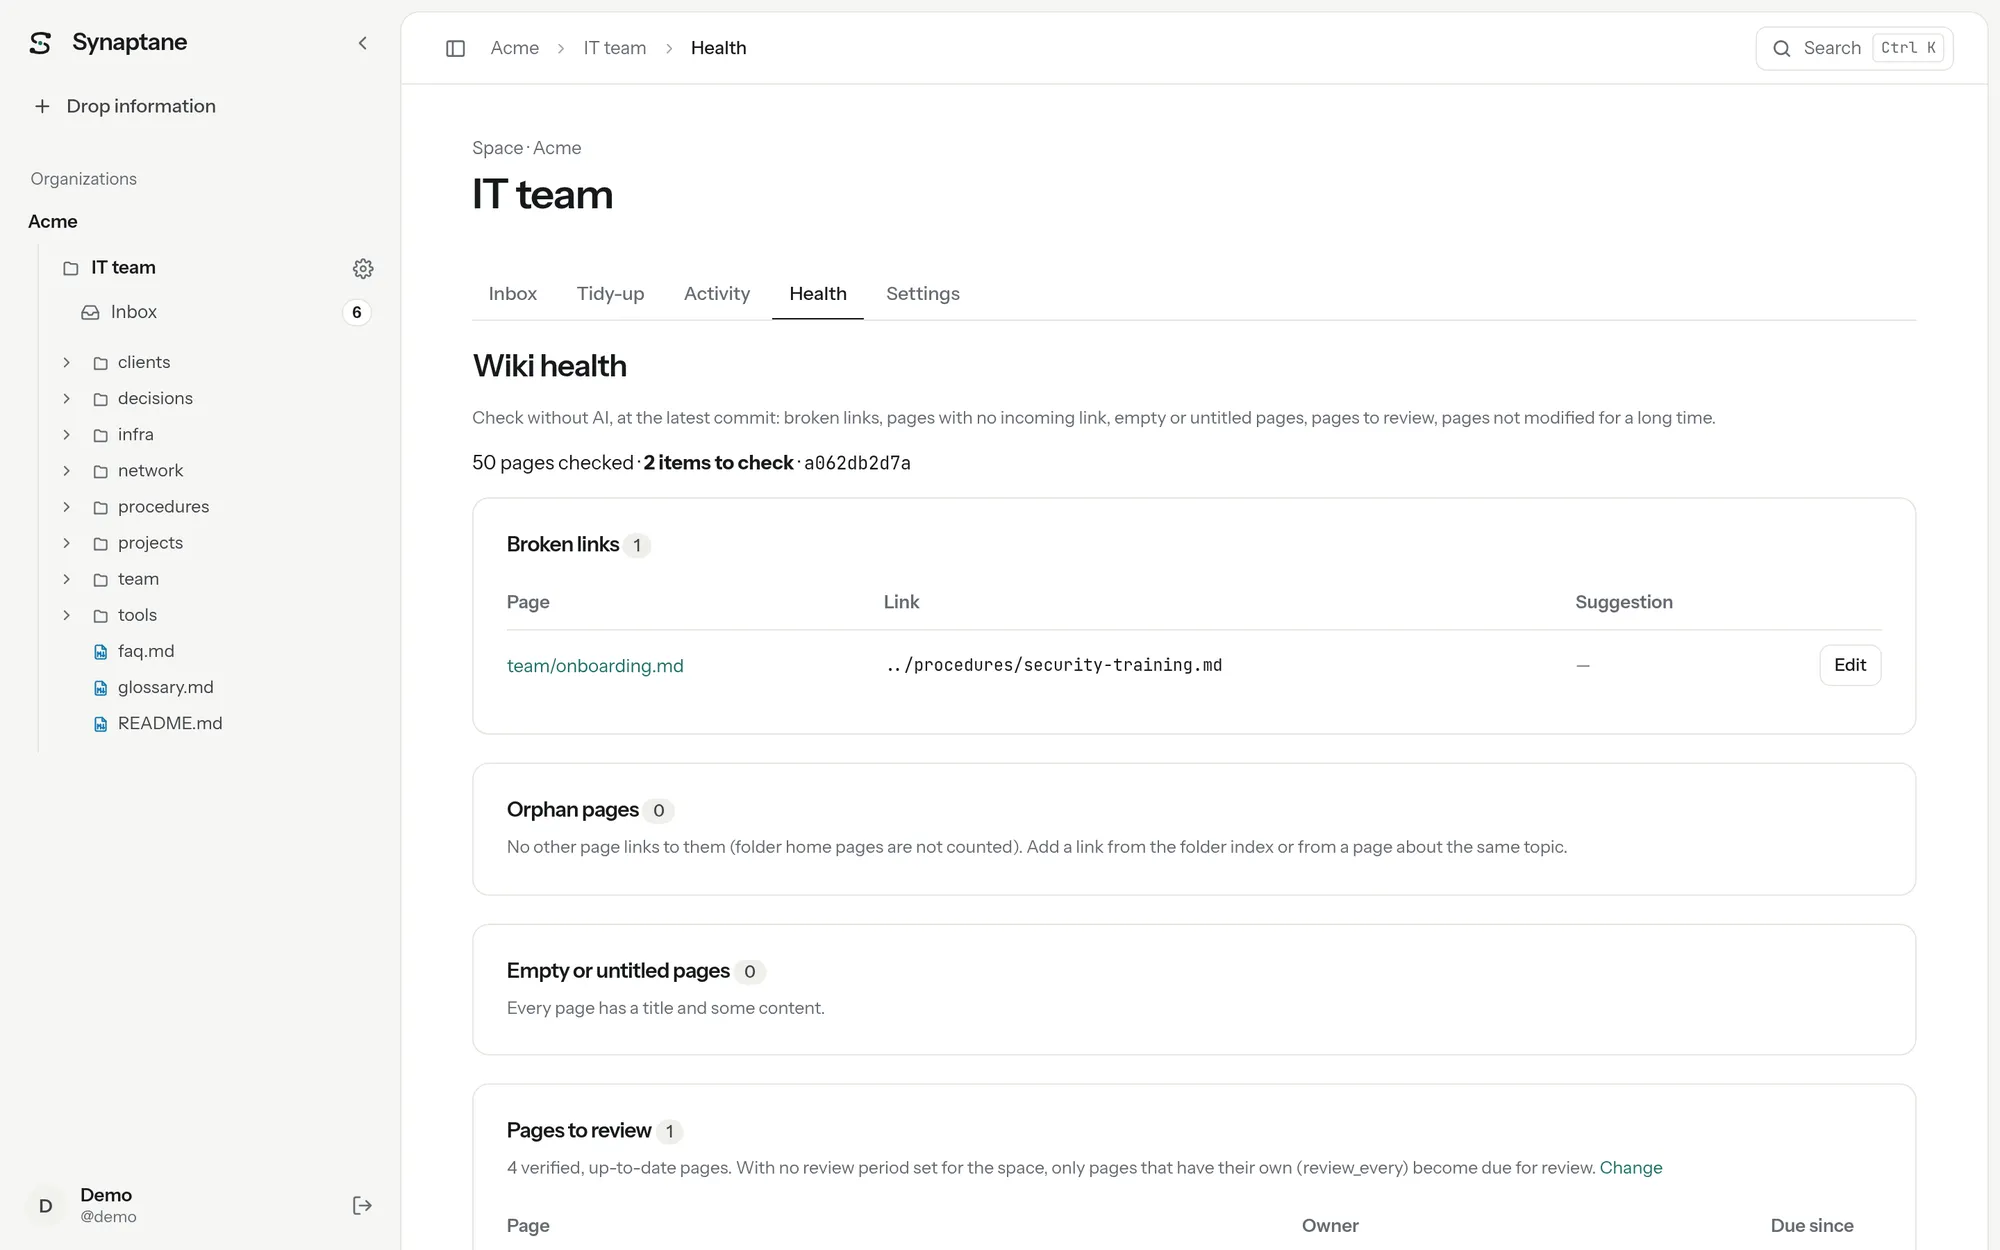Edit the broken security-training link
The image size is (2000, 1250).
point(1850,665)
